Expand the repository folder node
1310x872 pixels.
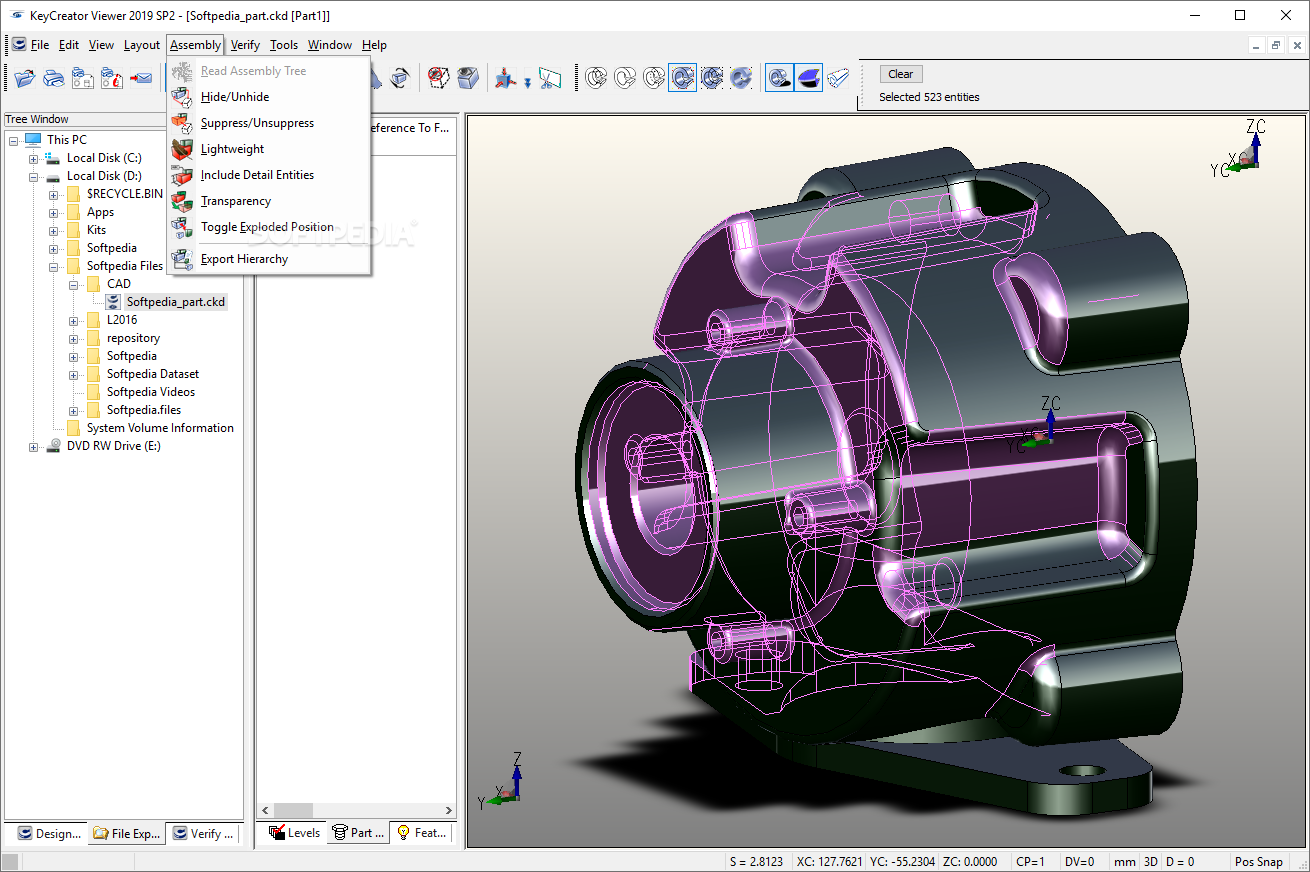(74, 338)
